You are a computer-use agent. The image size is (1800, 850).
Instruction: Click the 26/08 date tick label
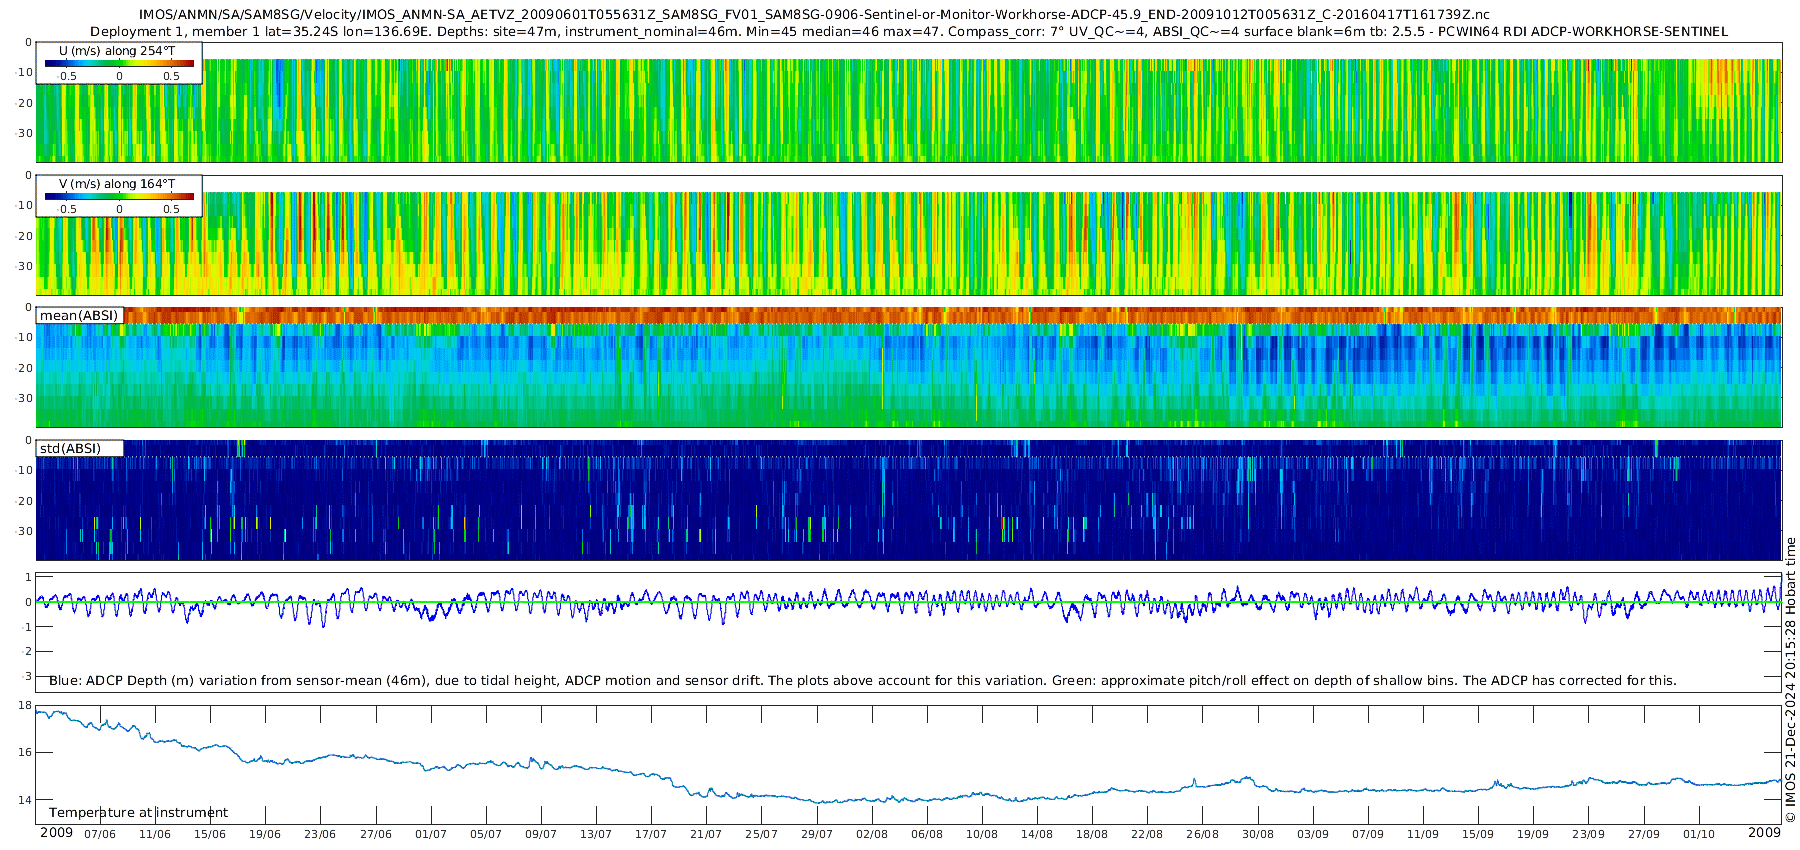point(1202,834)
